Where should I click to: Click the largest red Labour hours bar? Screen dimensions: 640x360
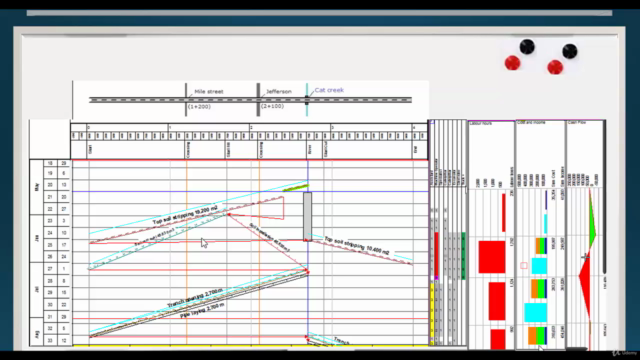point(492,257)
